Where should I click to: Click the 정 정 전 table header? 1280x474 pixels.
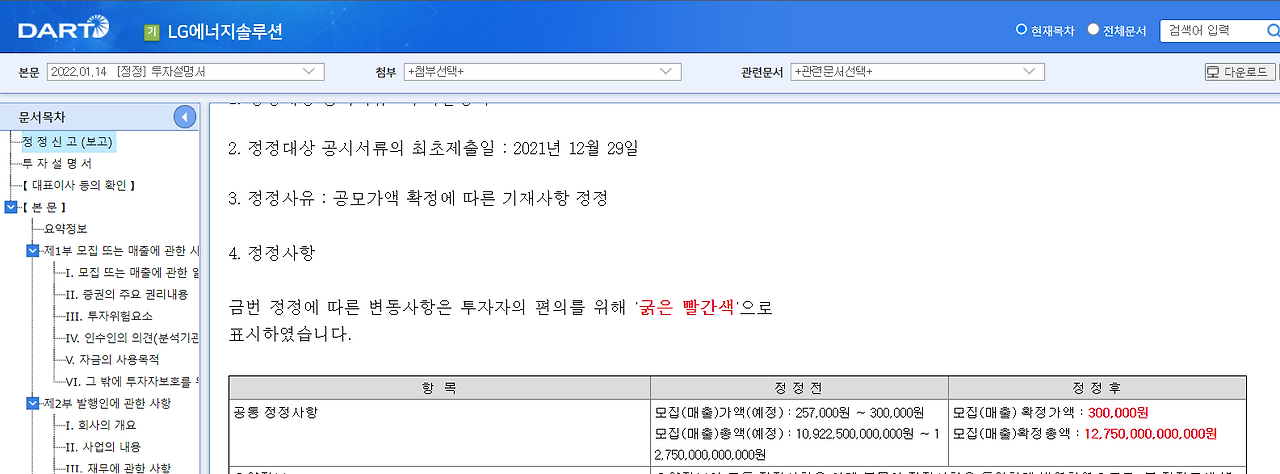tap(799, 388)
